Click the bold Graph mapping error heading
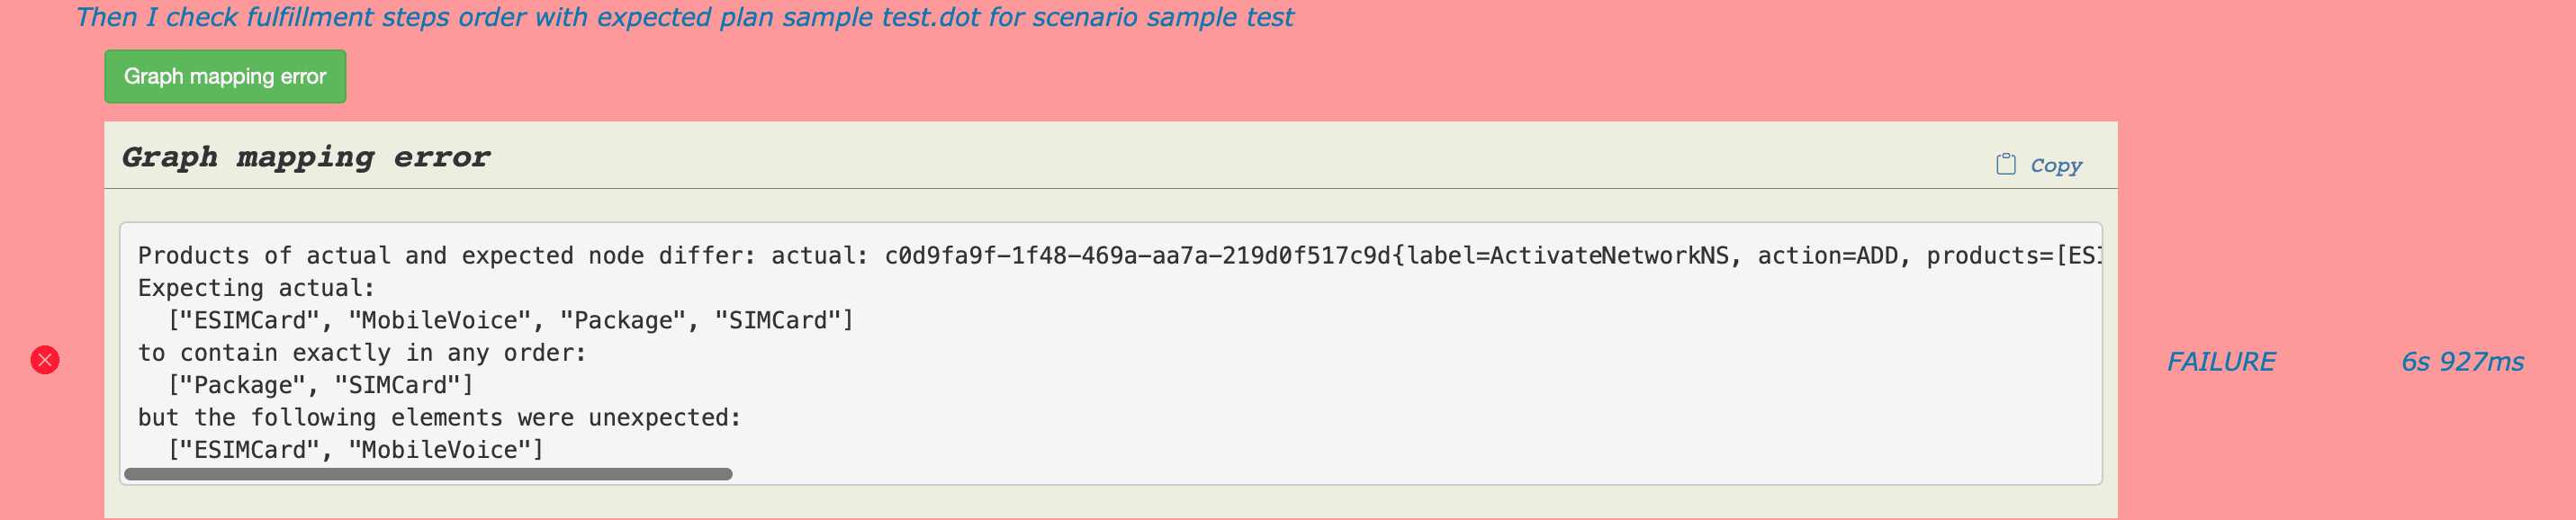Viewport: 2576px width, 520px height. [x=305, y=158]
